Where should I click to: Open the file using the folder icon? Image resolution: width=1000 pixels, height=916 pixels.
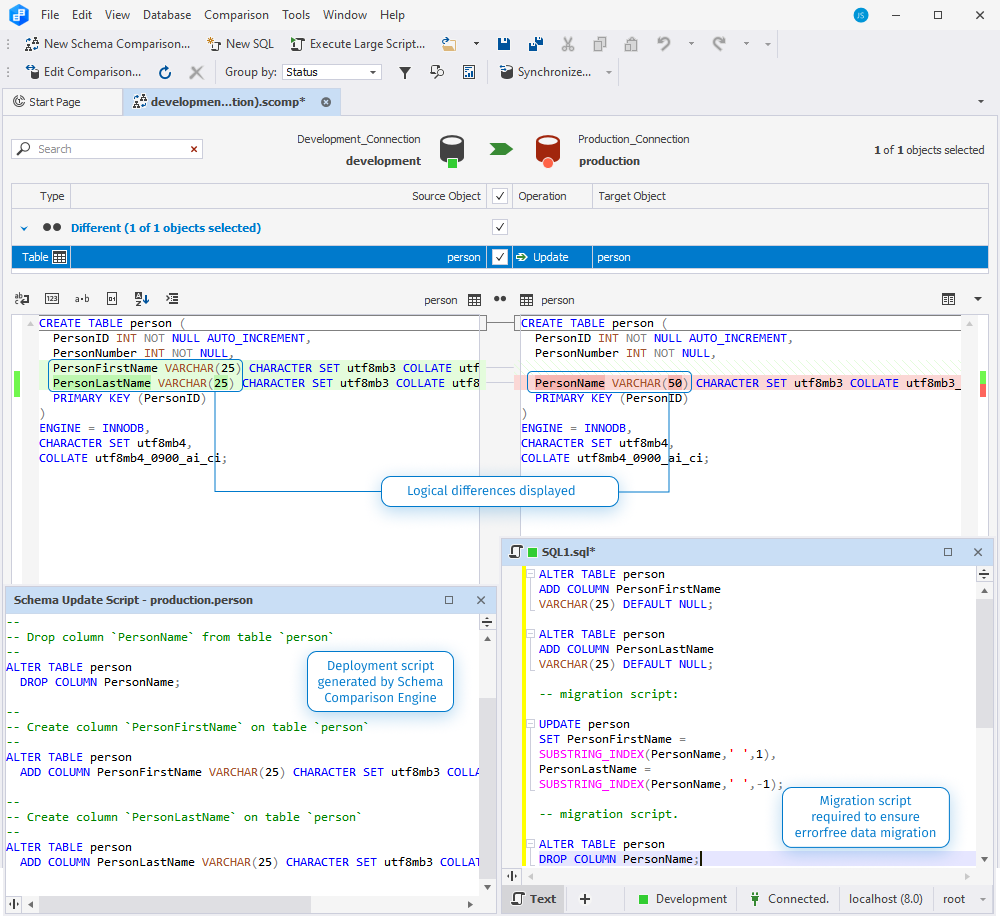(x=449, y=44)
